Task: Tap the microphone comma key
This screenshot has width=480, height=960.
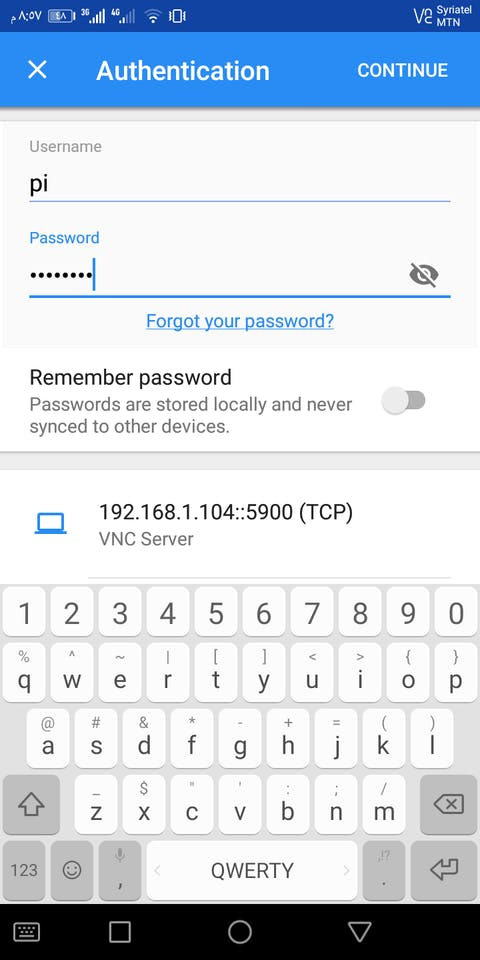Action: coord(120,870)
